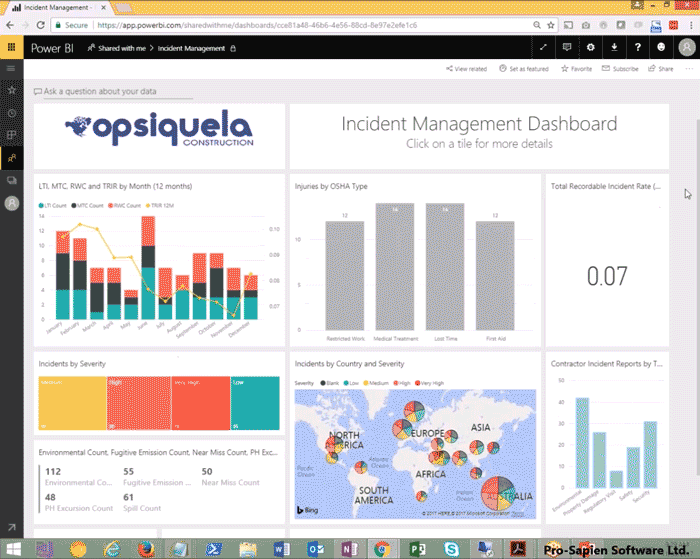Open the Power BI help question mark

coord(638,47)
